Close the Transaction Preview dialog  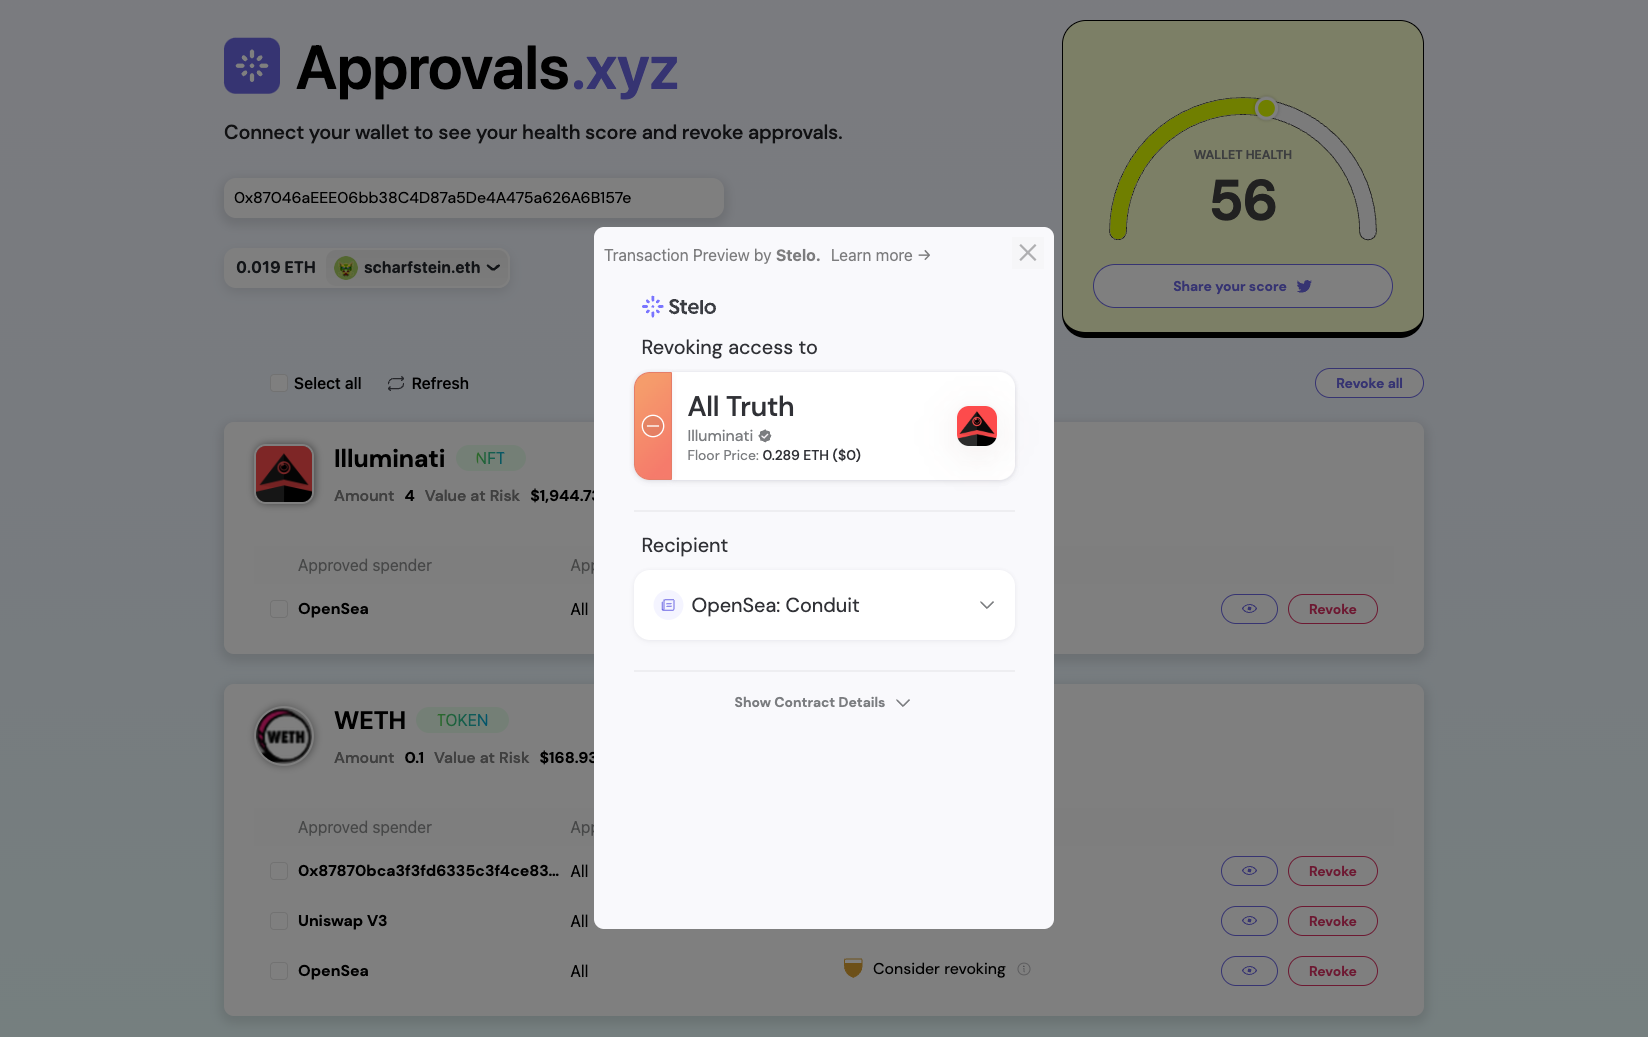tap(1027, 253)
